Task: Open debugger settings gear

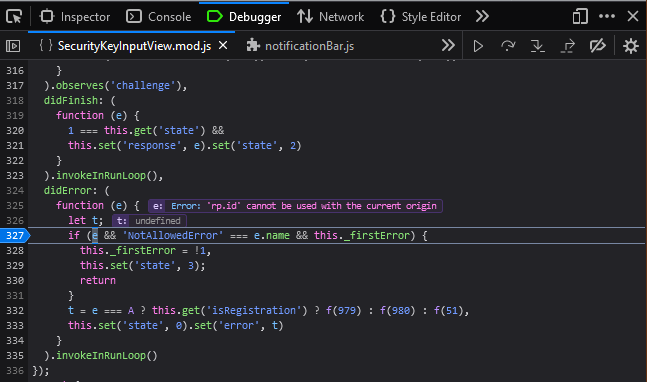Action: click(631, 46)
